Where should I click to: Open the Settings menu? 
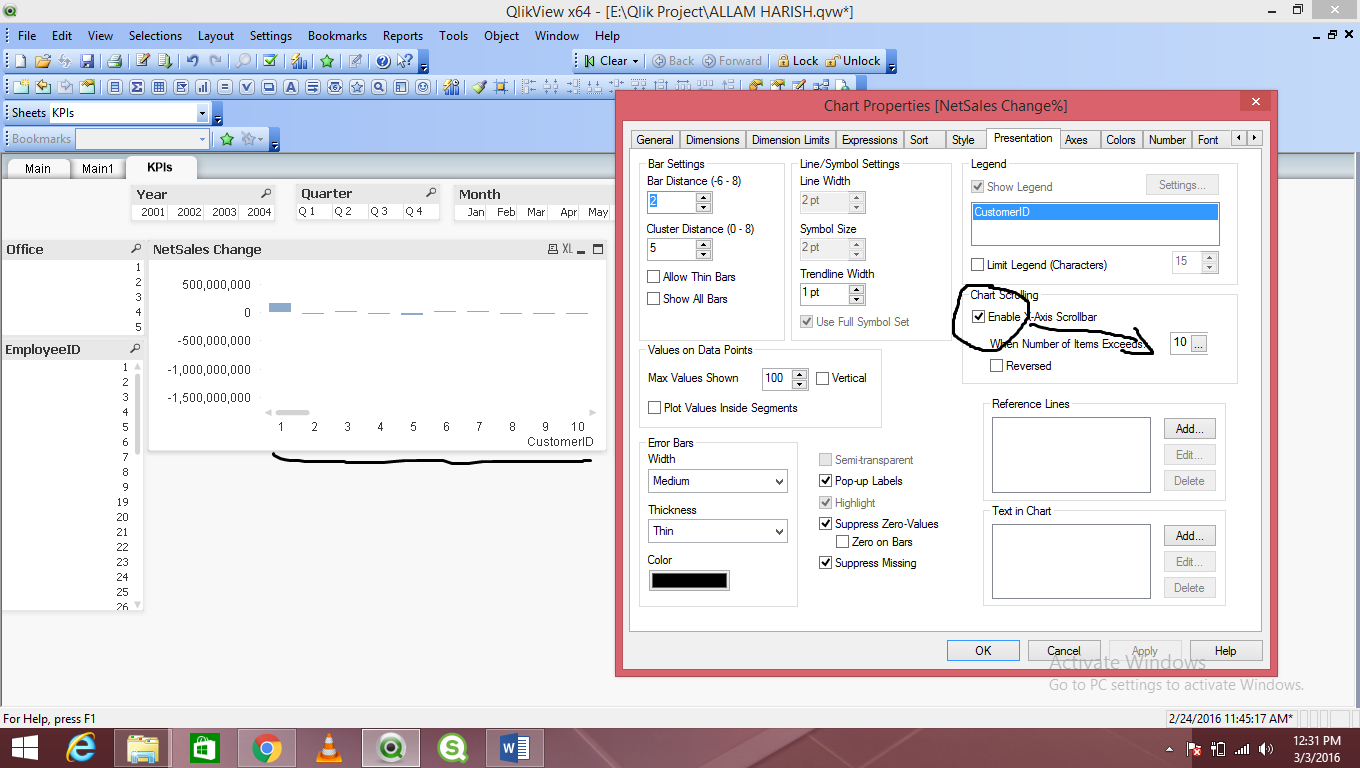click(x=270, y=36)
